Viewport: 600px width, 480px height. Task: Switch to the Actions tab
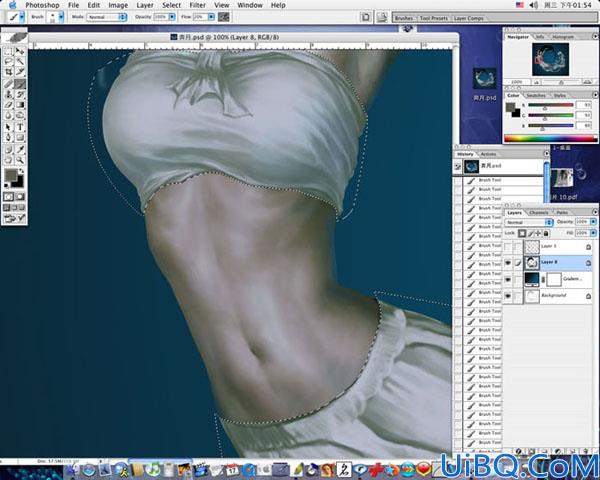pyautogui.click(x=488, y=154)
